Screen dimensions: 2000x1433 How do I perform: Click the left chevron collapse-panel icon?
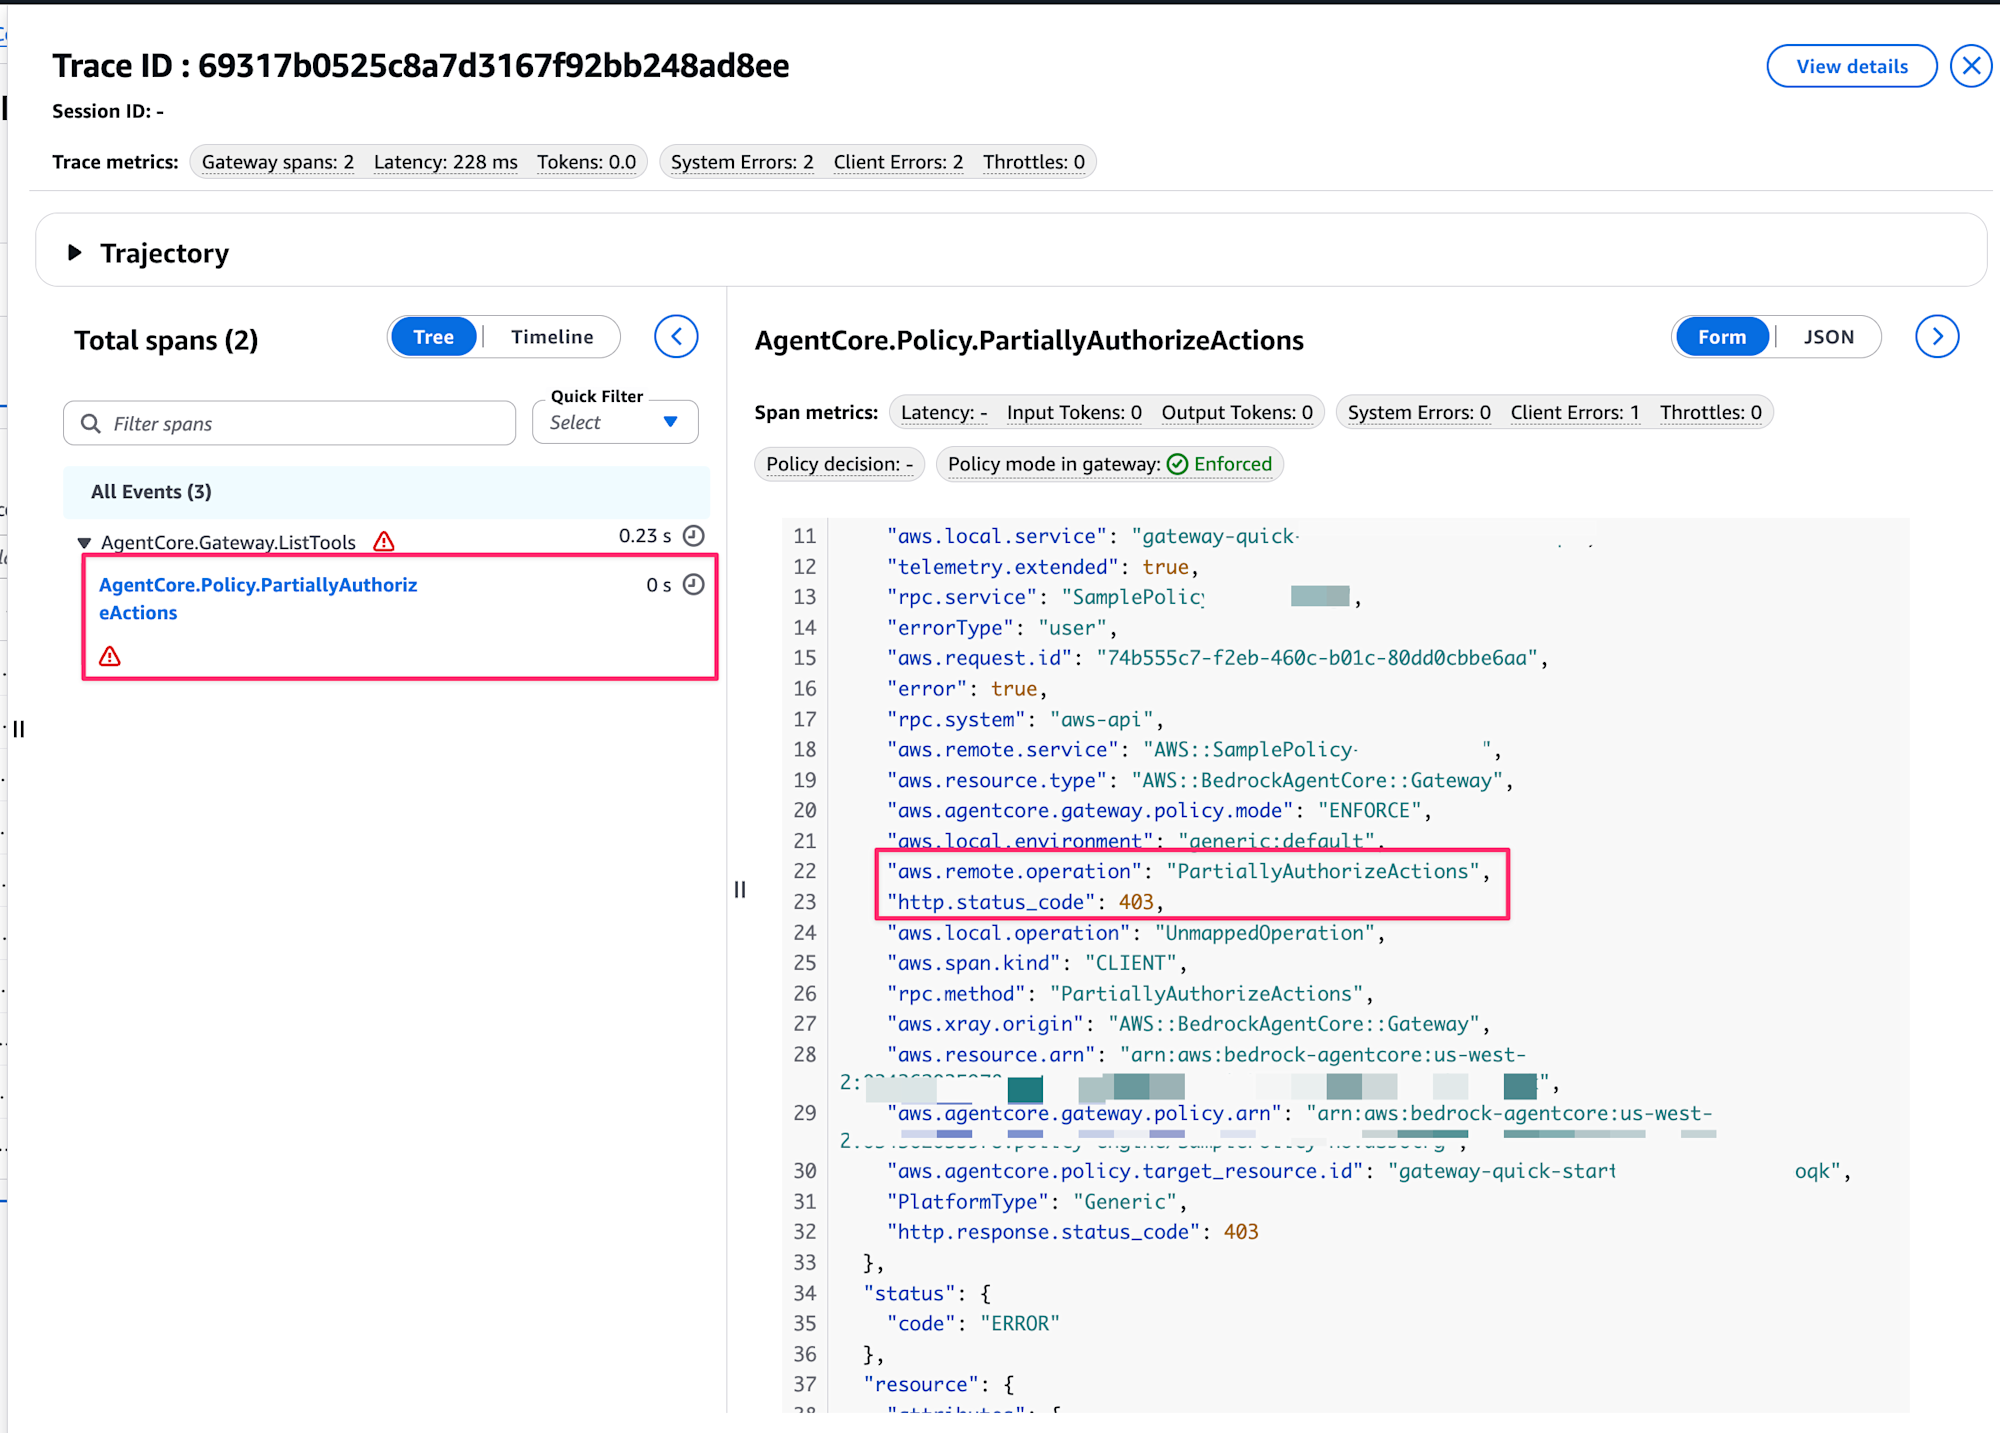coord(676,337)
